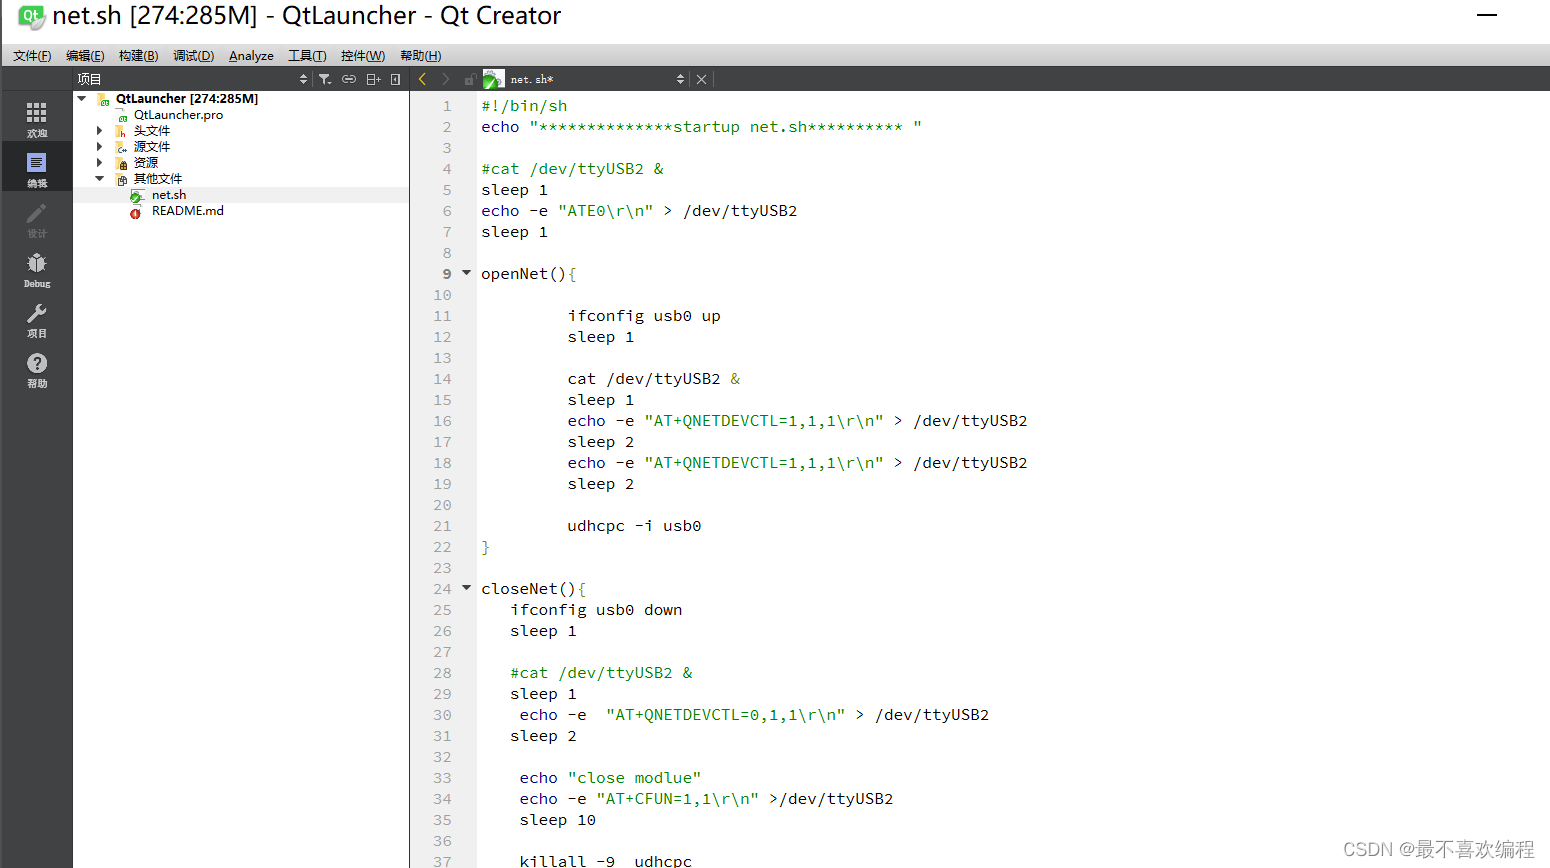The height and width of the screenshot is (868, 1550).
Task: Select README.md in the project tree
Action: coord(186,210)
